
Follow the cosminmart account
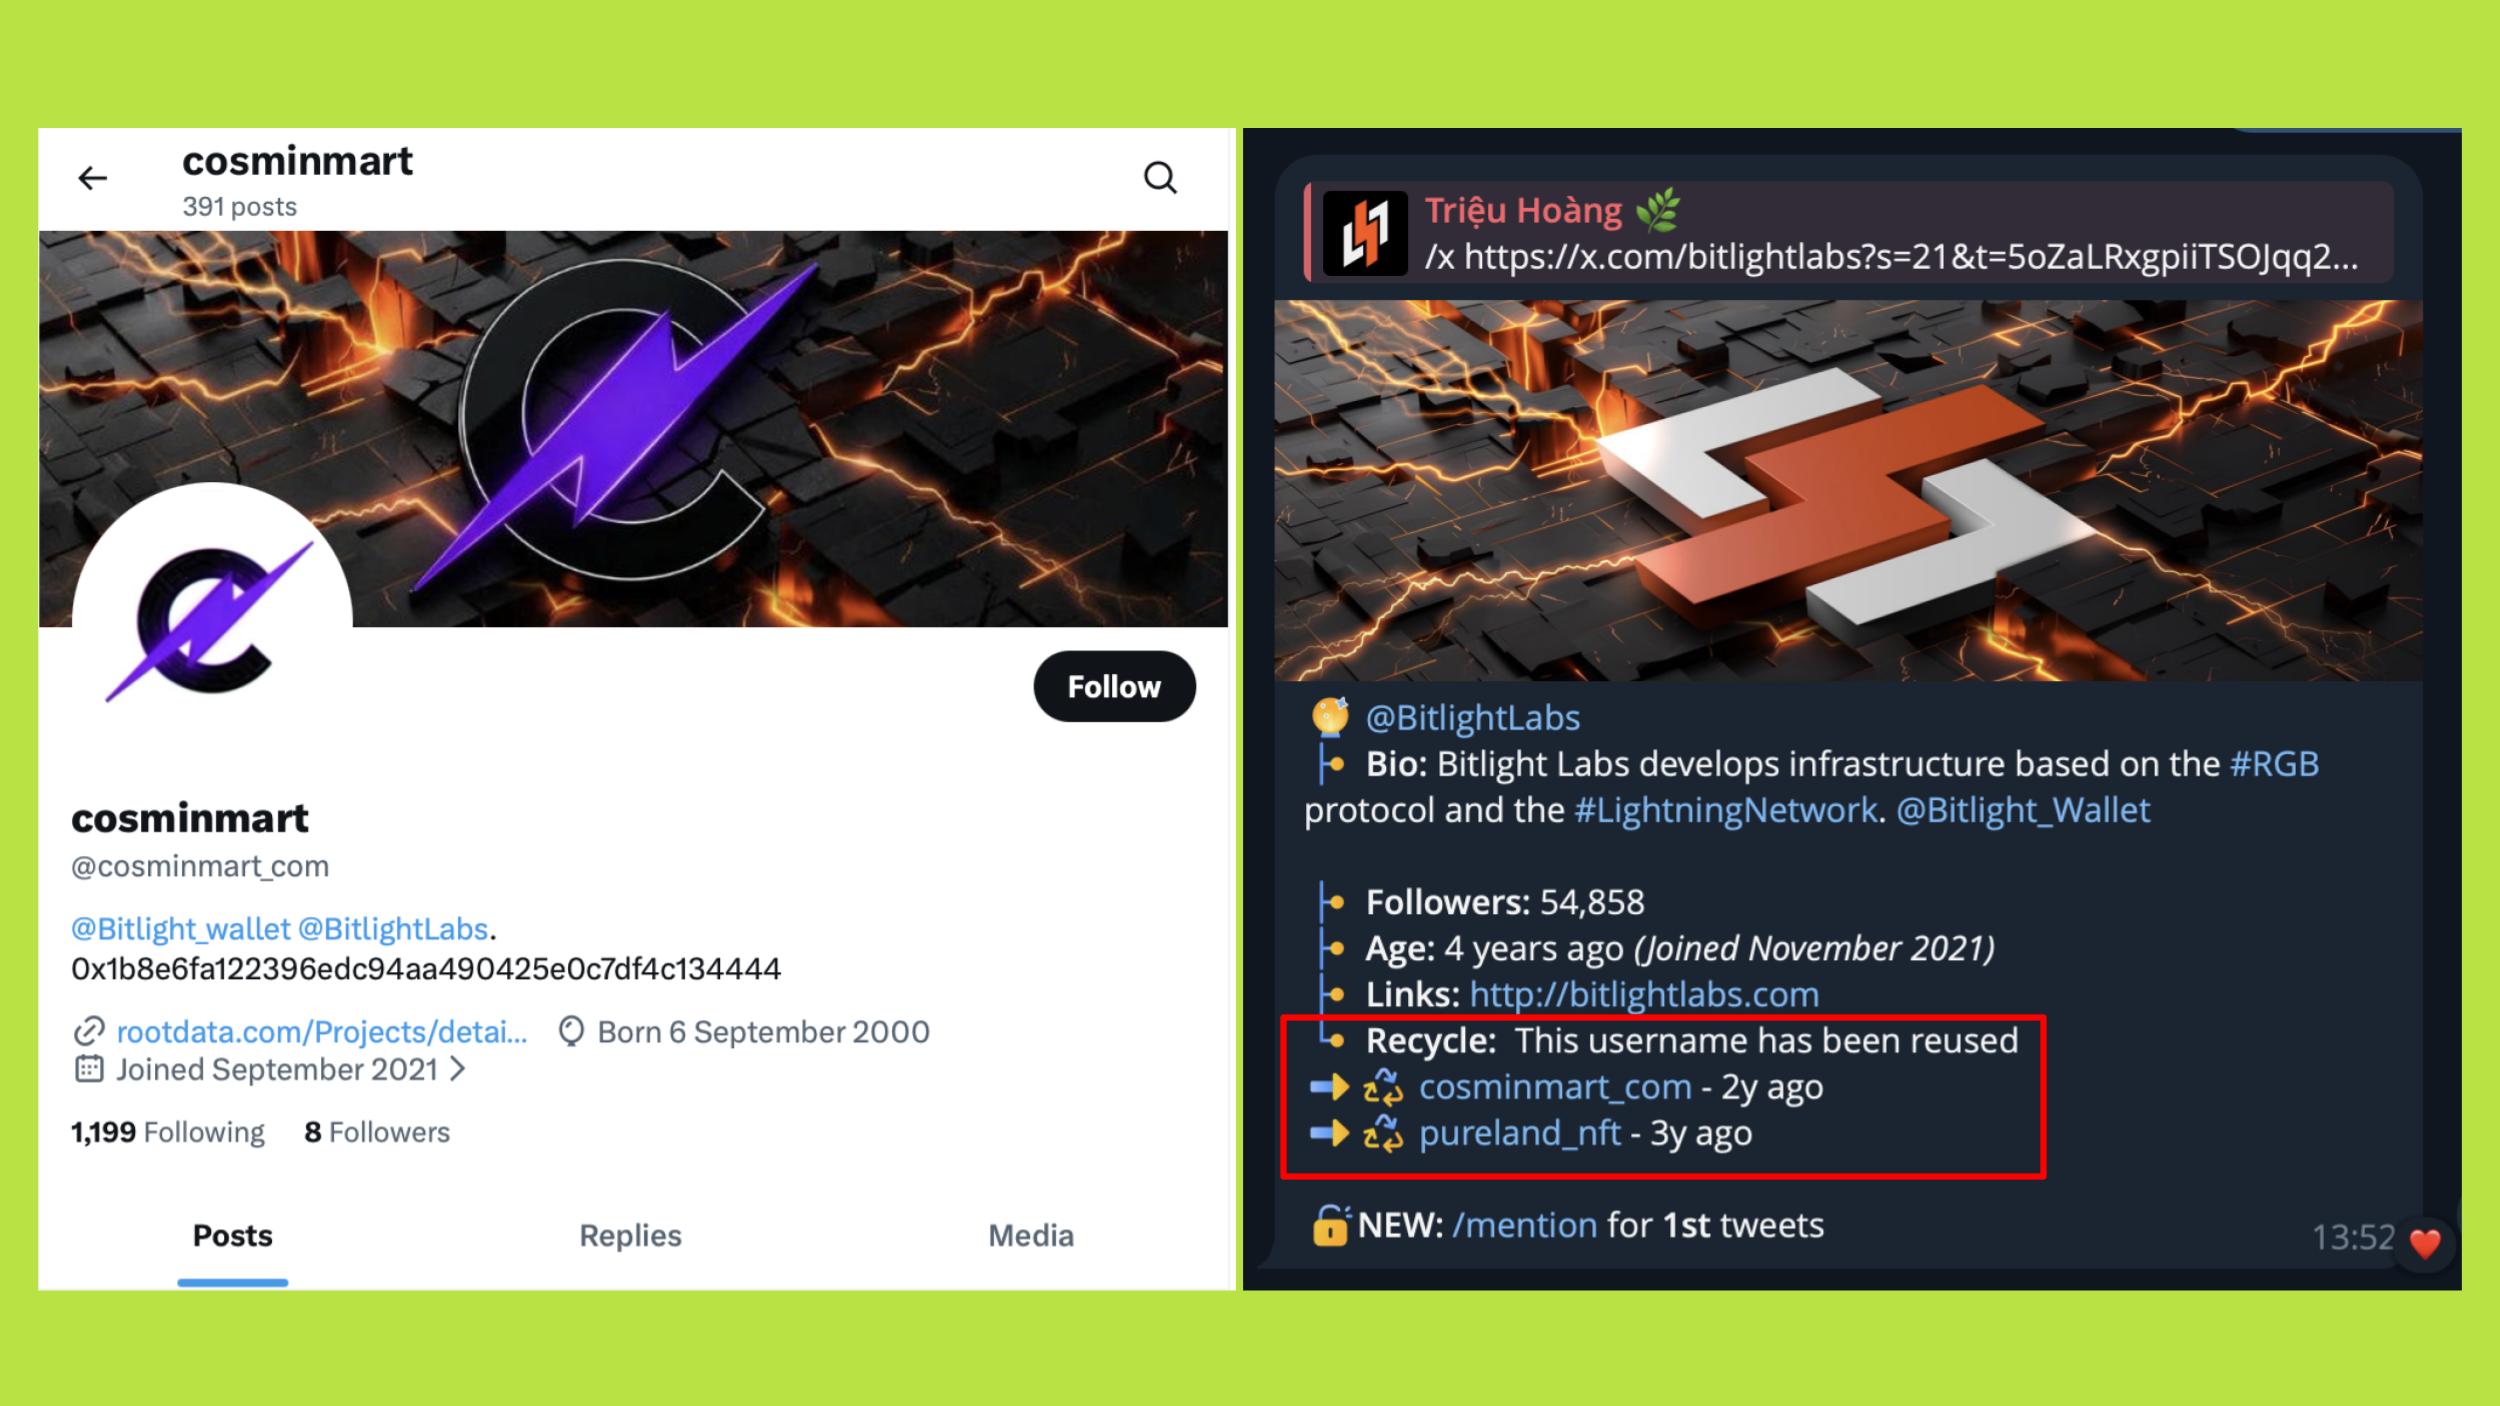[1114, 687]
